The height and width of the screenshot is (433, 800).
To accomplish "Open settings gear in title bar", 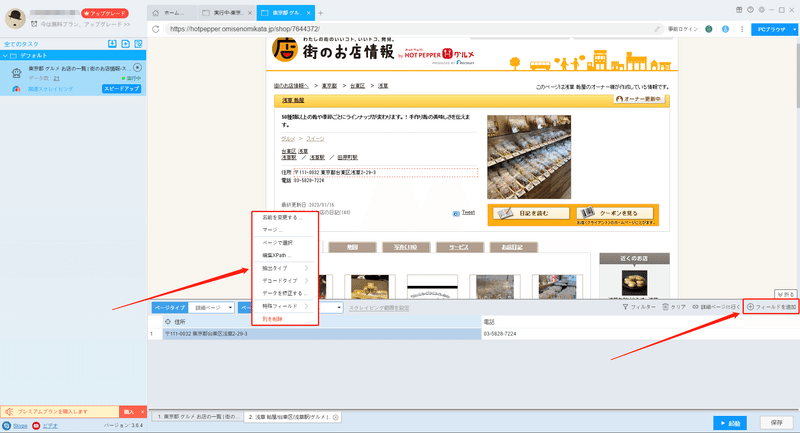I will click(x=761, y=10).
